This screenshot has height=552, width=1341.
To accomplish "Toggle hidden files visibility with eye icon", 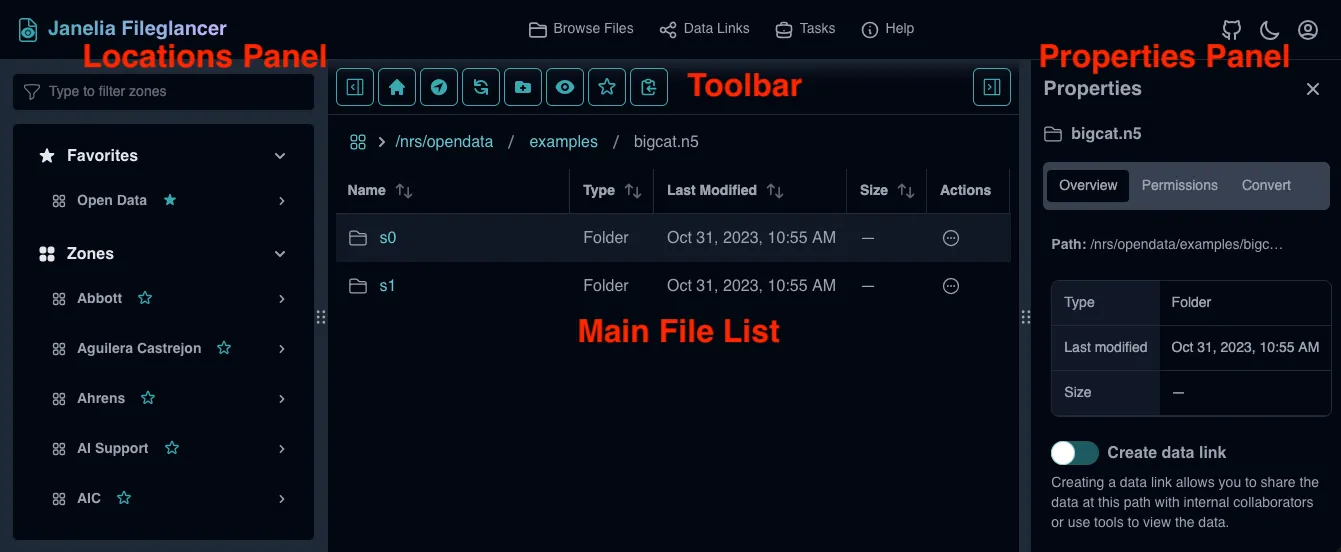I will [565, 87].
